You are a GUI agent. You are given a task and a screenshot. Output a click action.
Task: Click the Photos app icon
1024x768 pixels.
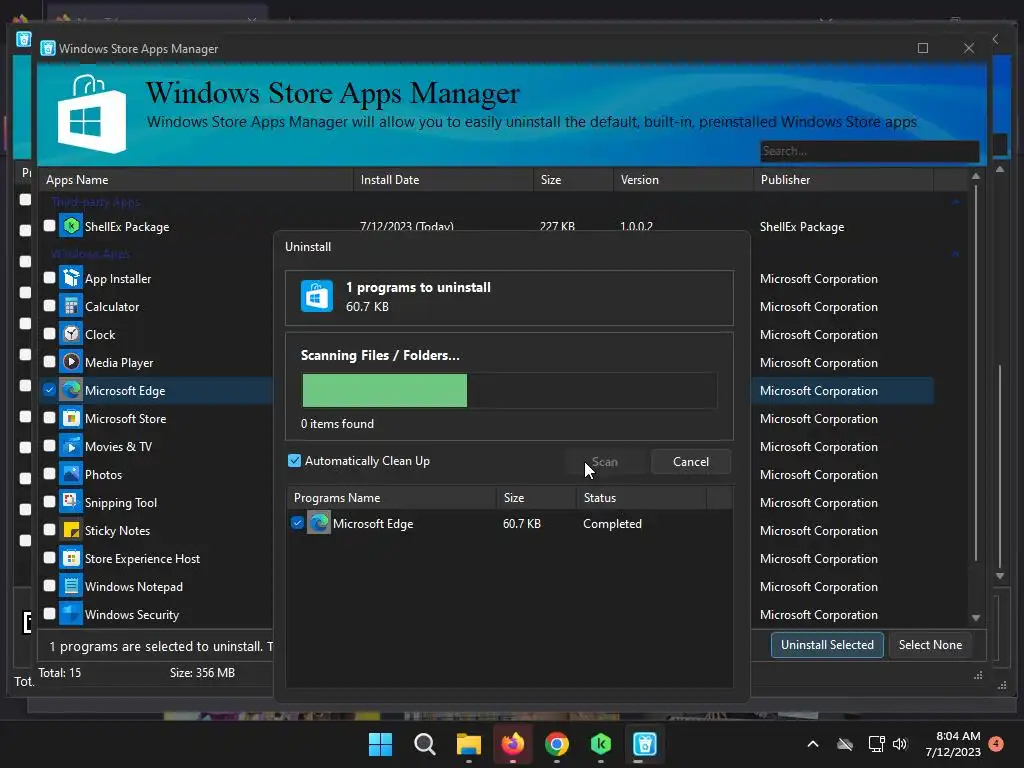71,474
